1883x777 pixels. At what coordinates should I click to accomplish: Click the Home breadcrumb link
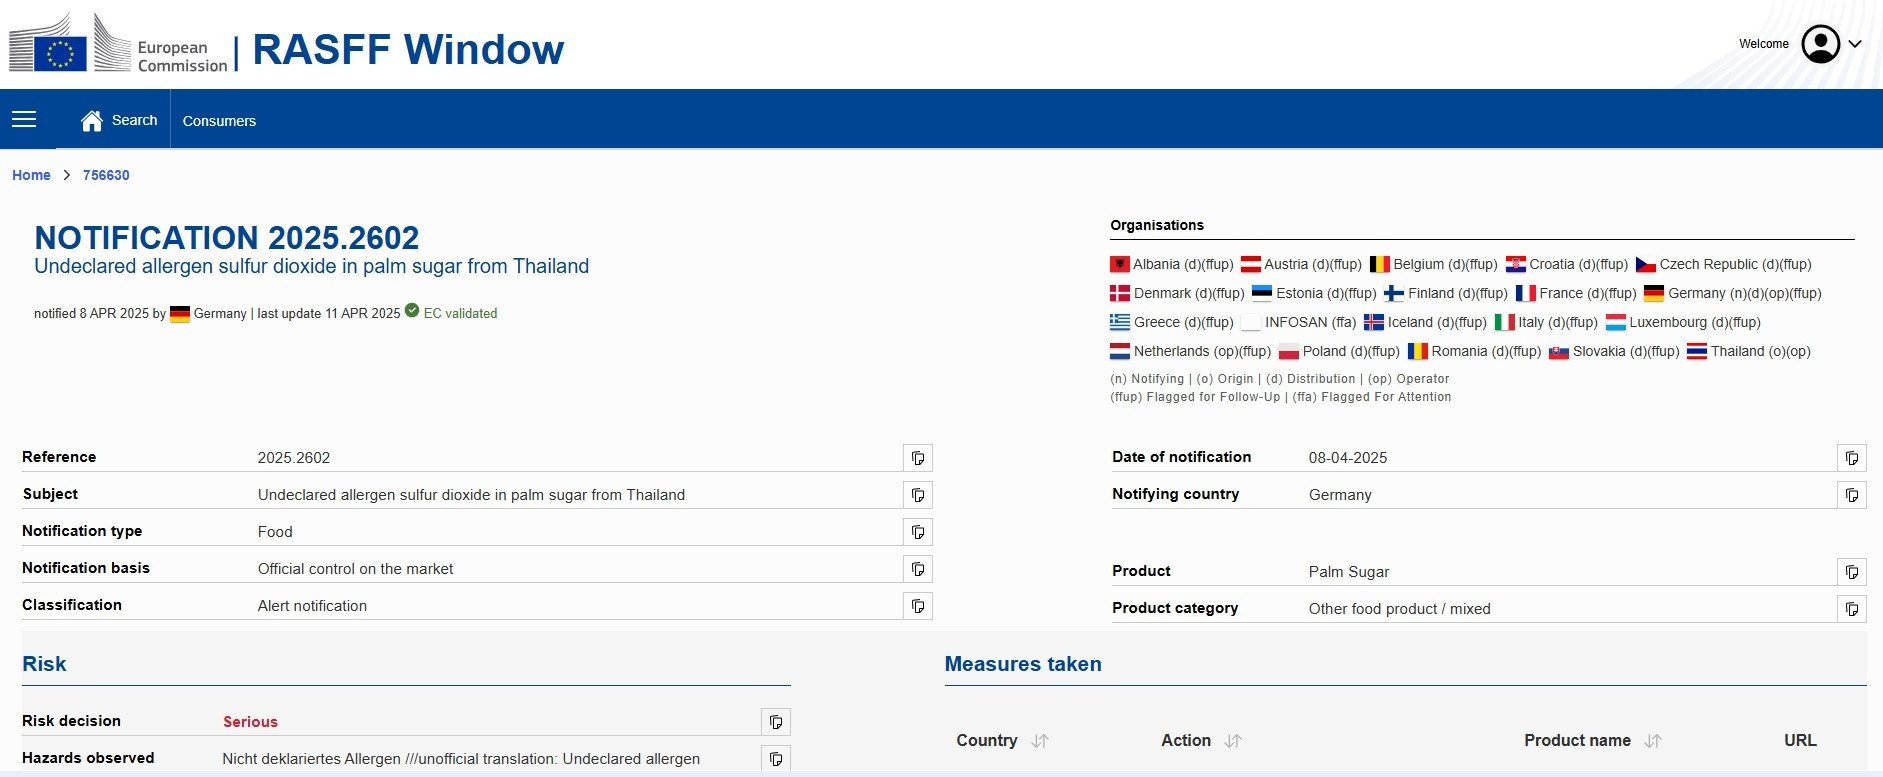(x=31, y=175)
